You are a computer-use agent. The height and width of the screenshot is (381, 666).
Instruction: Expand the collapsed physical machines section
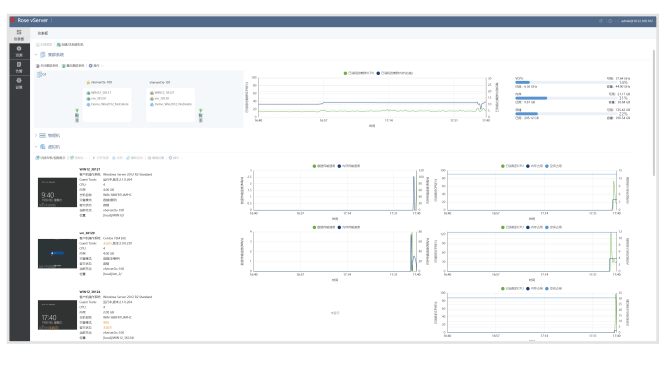click(36, 135)
